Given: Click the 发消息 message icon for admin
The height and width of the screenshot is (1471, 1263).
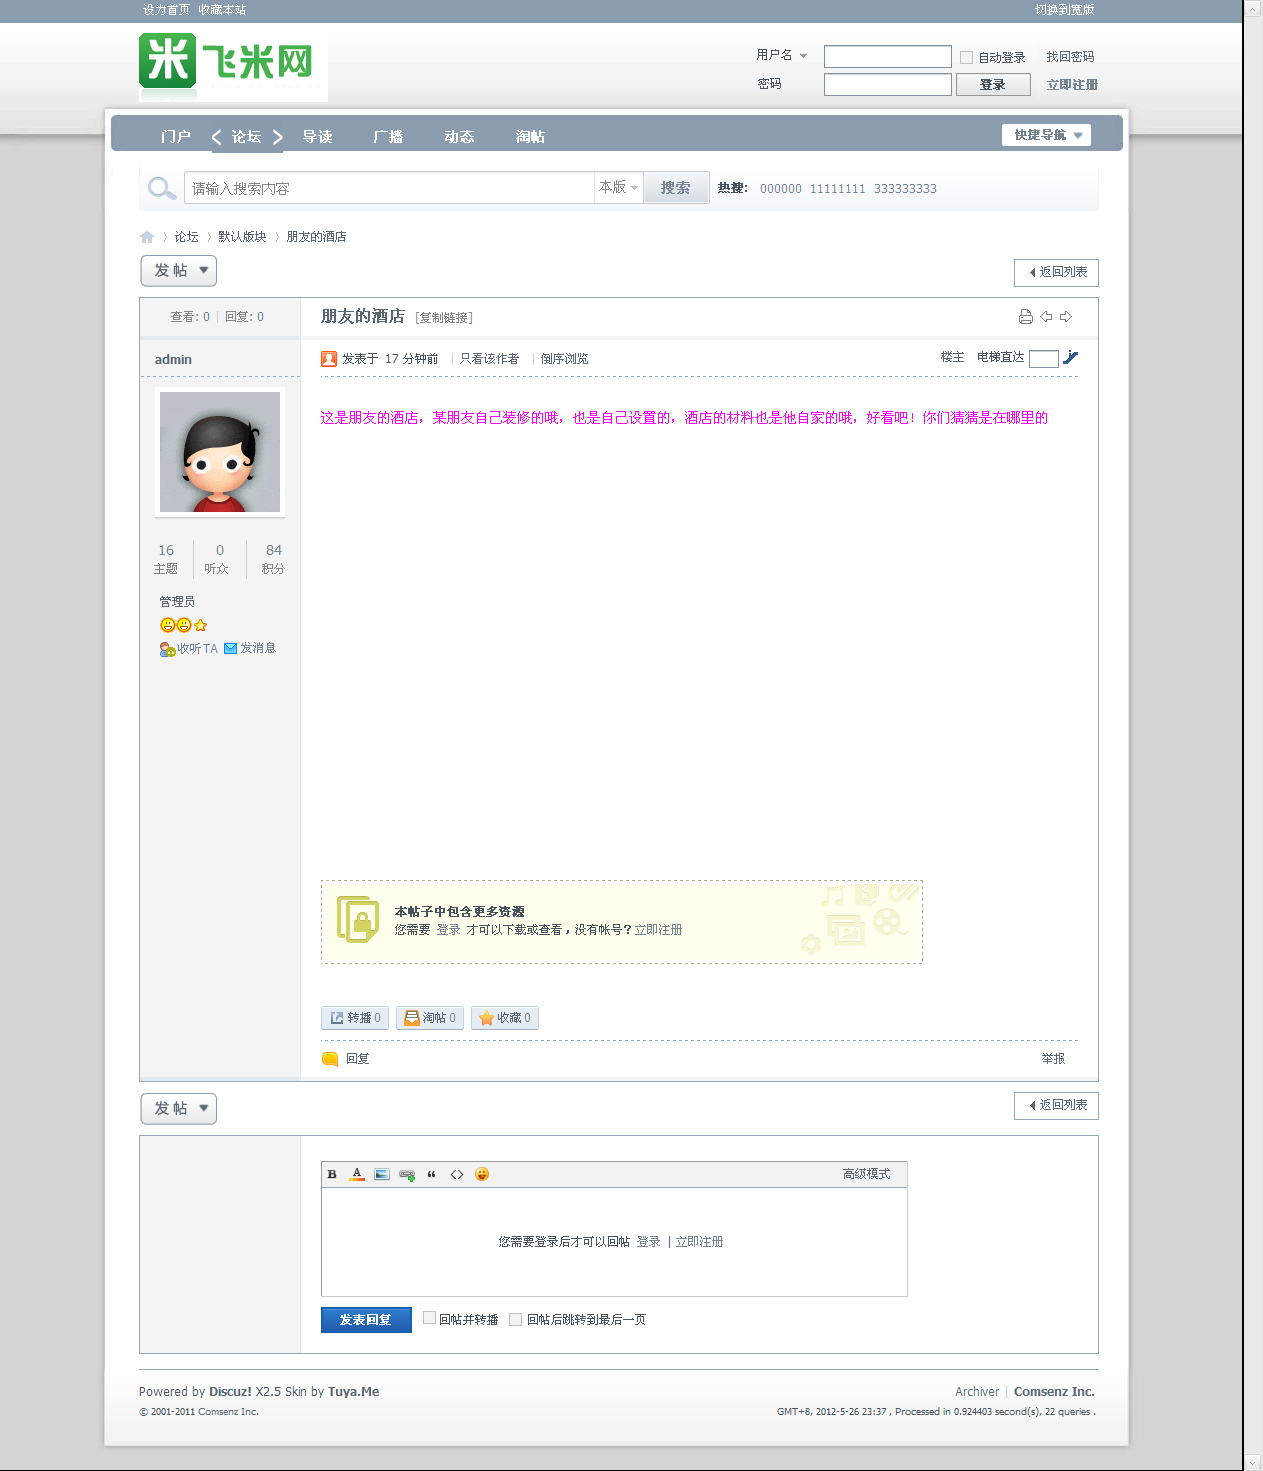Looking at the screenshot, I should [x=228, y=648].
